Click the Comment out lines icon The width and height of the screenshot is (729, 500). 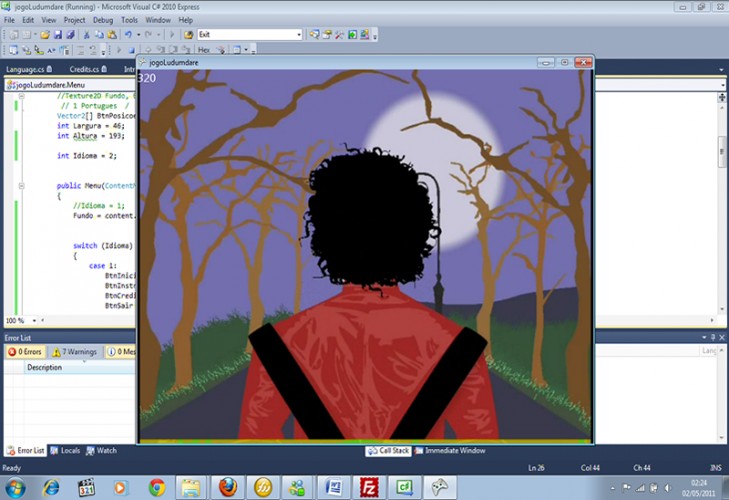pyautogui.click(x=80, y=50)
